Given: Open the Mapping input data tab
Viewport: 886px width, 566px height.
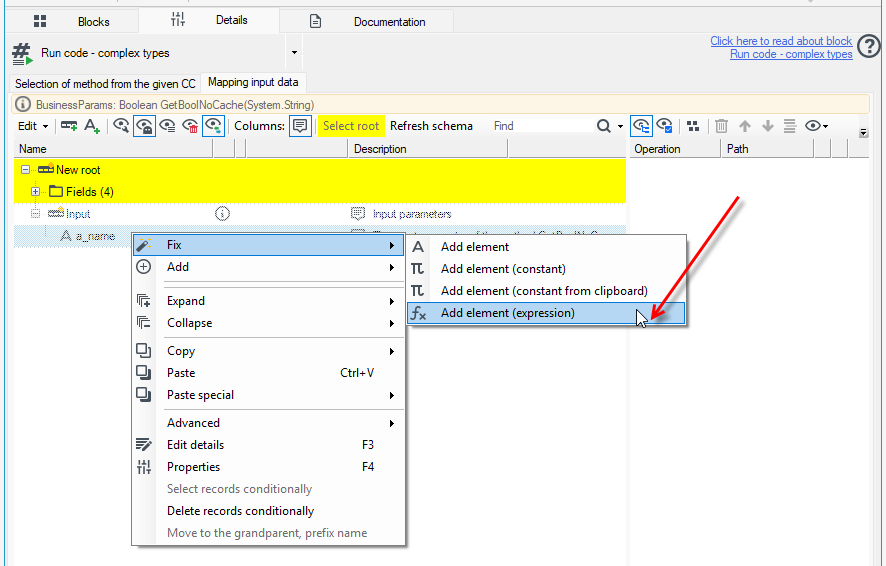Looking at the screenshot, I should pos(253,82).
